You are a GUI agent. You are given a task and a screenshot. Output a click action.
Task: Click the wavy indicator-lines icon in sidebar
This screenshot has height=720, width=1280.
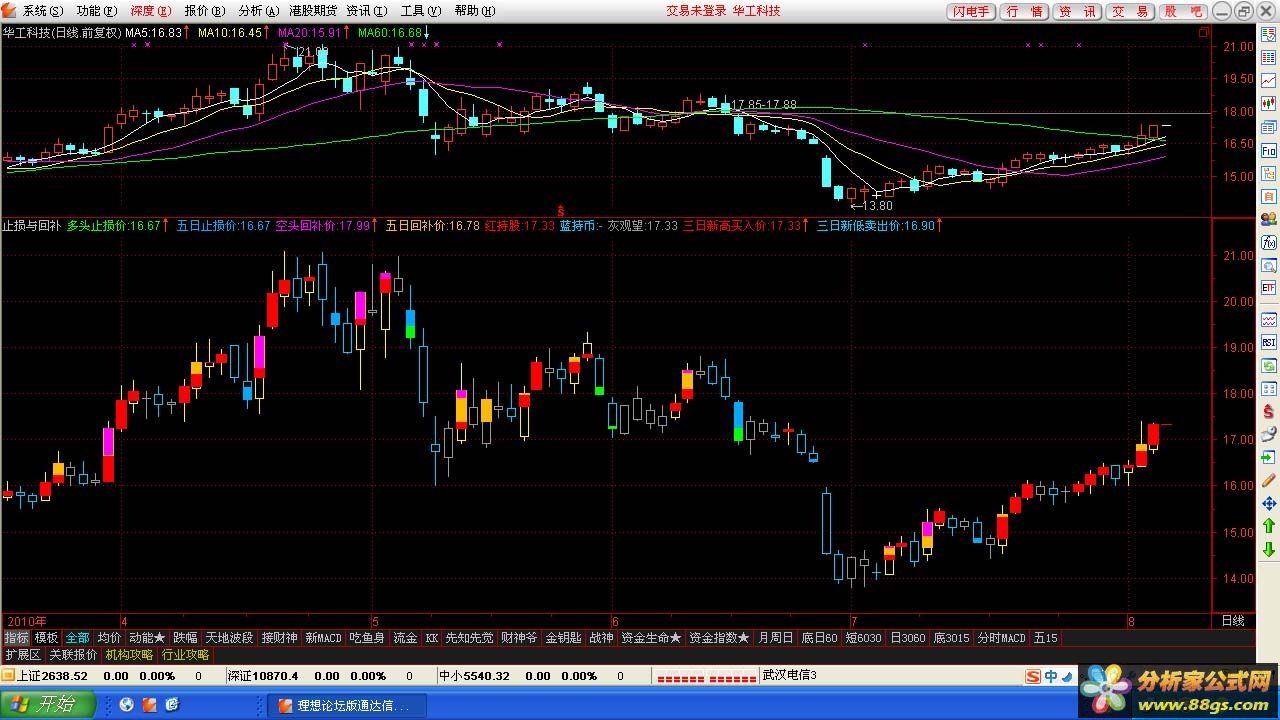pos(1269,320)
